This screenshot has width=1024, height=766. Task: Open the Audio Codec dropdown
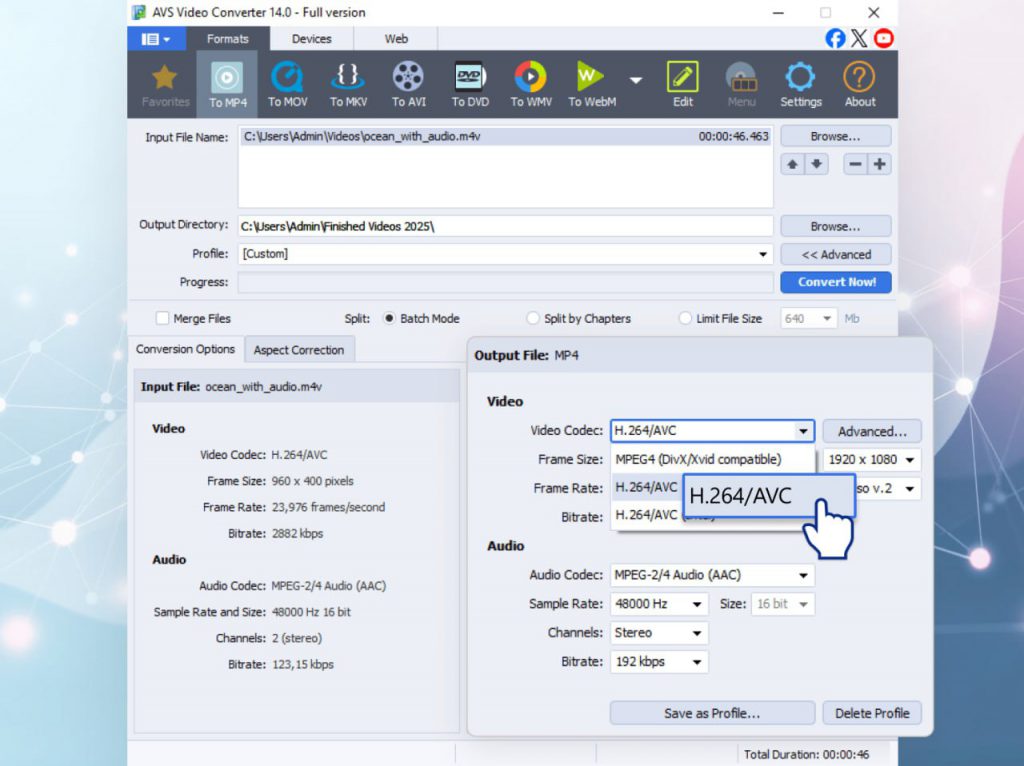click(803, 576)
